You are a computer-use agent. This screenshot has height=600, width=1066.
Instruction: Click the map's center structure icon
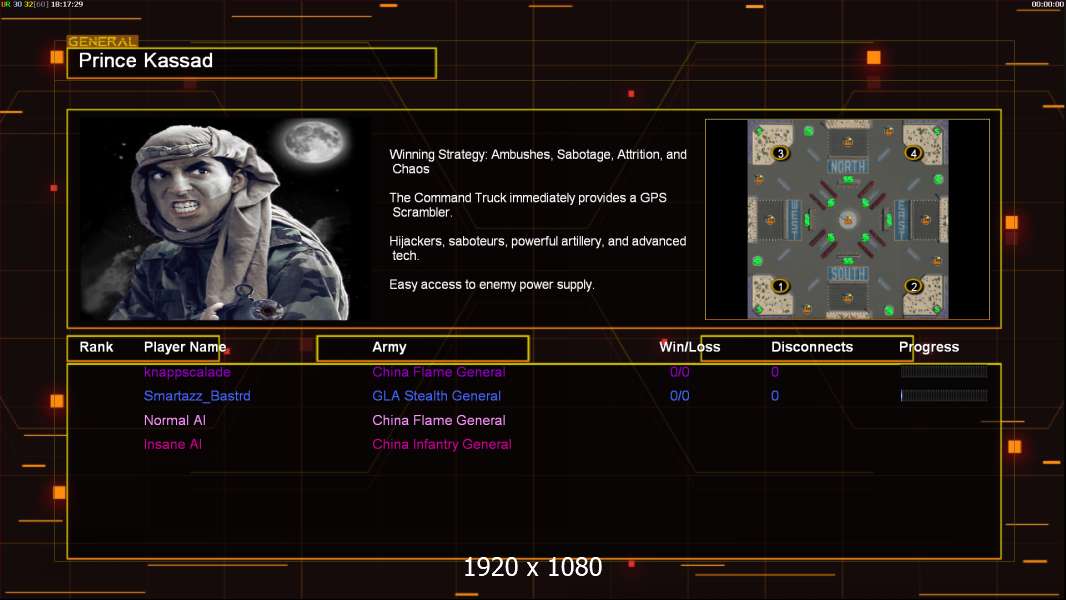click(847, 219)
